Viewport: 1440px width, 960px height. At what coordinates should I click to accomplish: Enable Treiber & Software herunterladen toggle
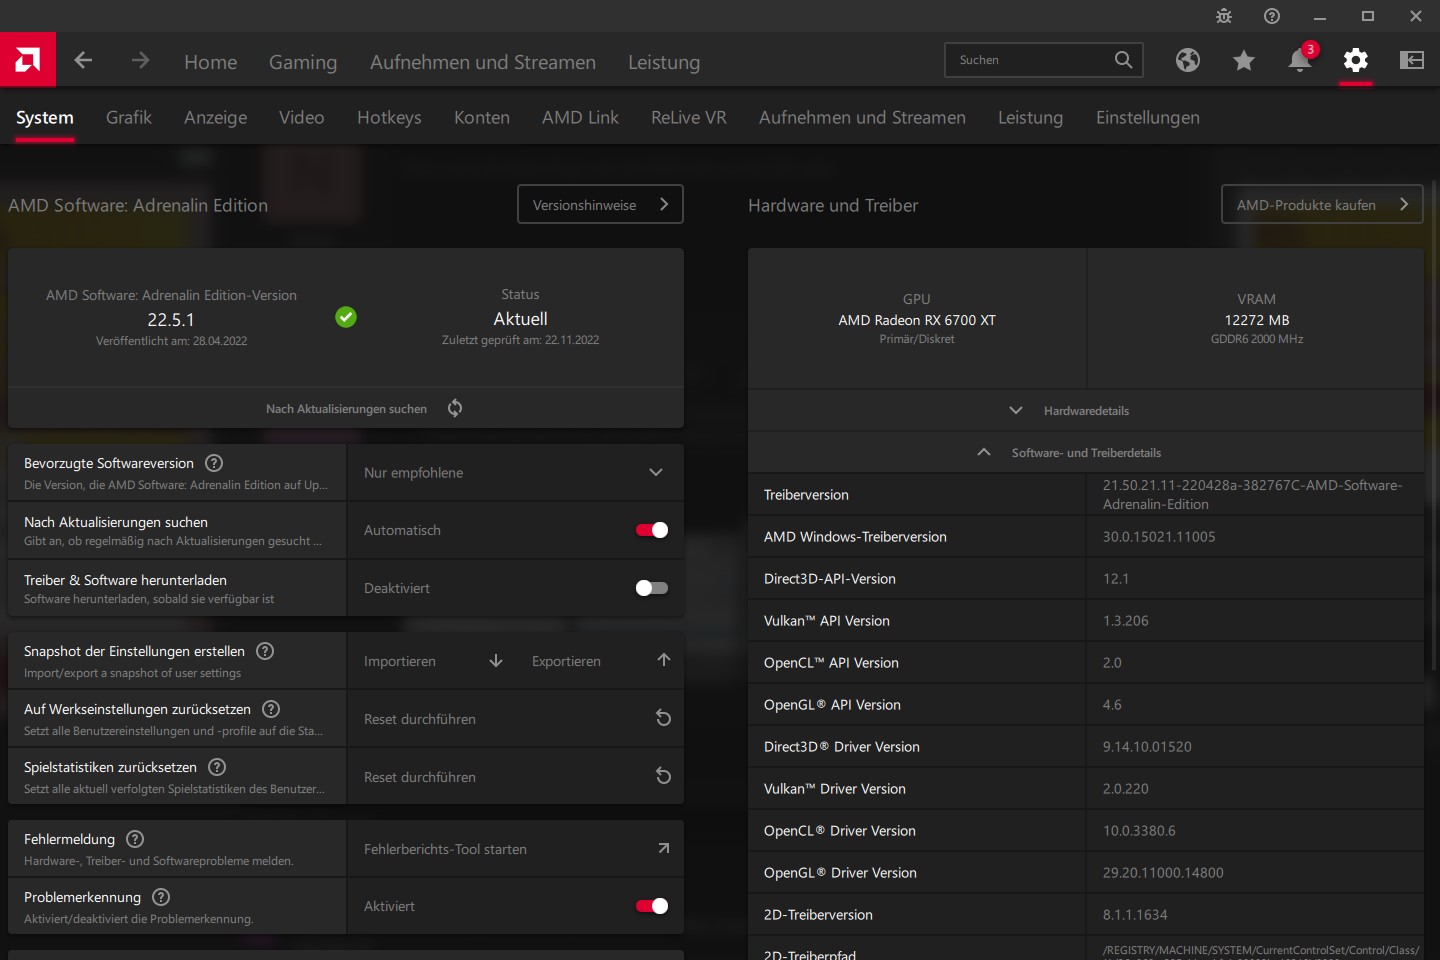(x=652, y=588)
